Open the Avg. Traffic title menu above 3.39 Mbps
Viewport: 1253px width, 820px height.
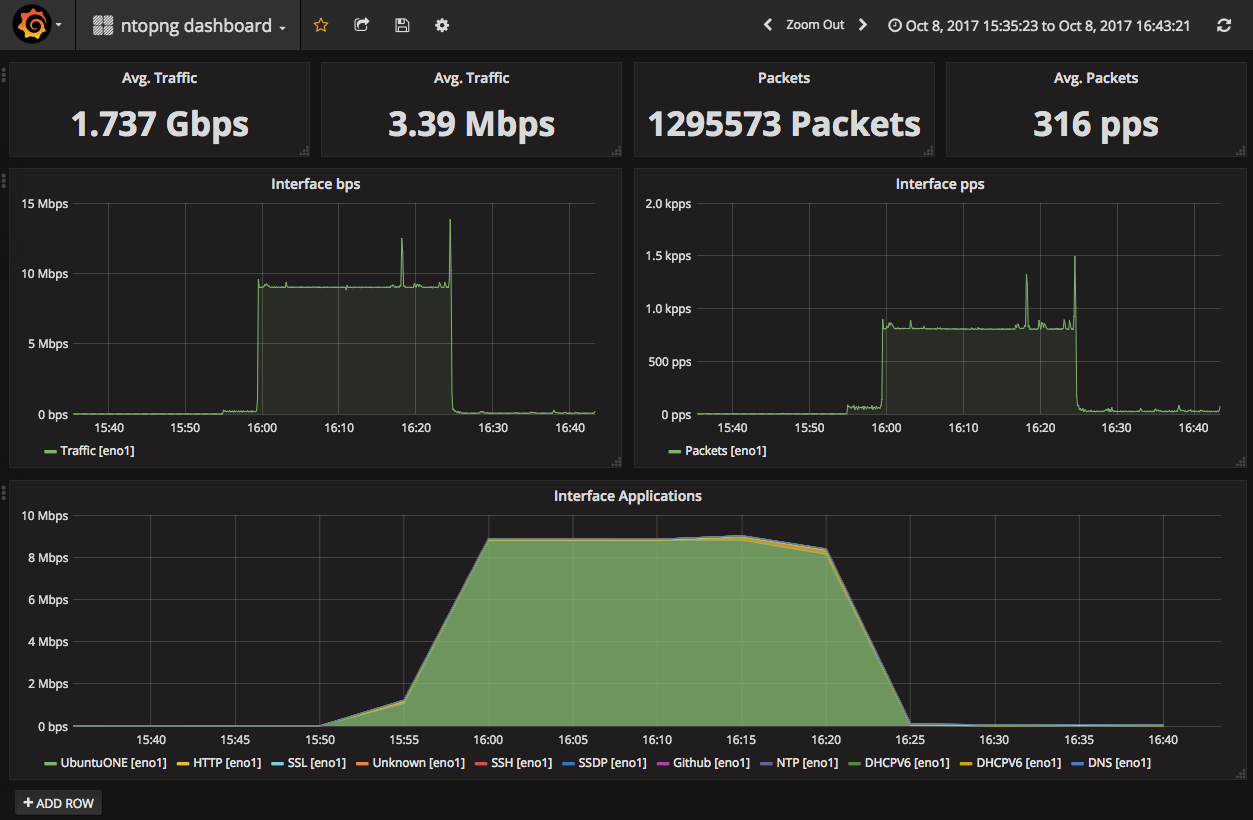pos(472,78)
